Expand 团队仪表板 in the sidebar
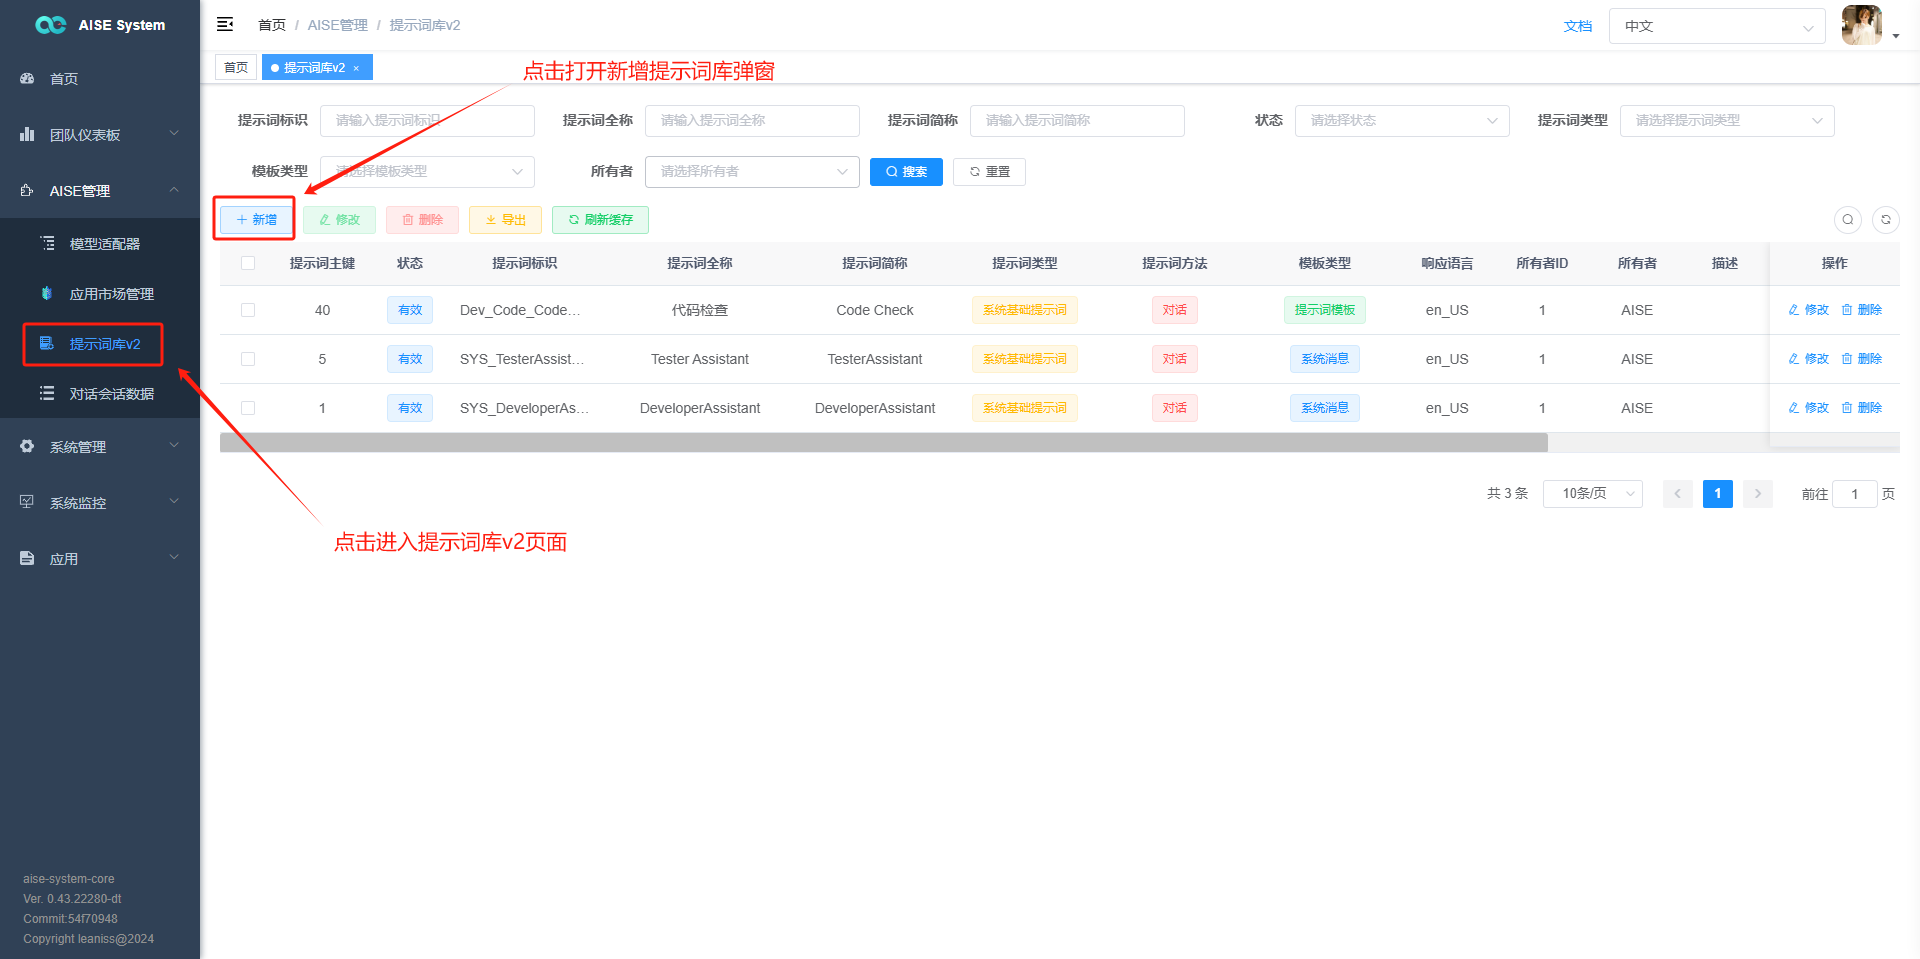This screenshot has width=1920, height=959. click(x=100, y=135)
